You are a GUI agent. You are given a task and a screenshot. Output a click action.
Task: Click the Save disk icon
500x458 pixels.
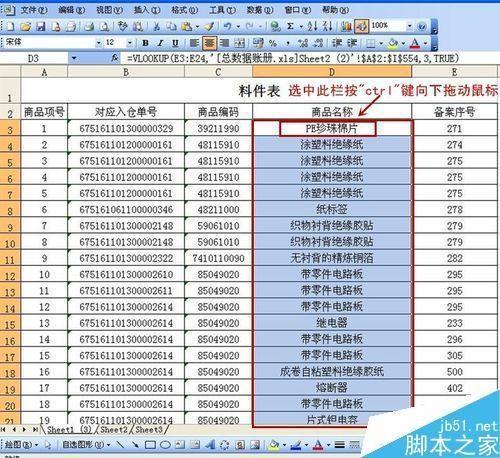pos(41,26)
